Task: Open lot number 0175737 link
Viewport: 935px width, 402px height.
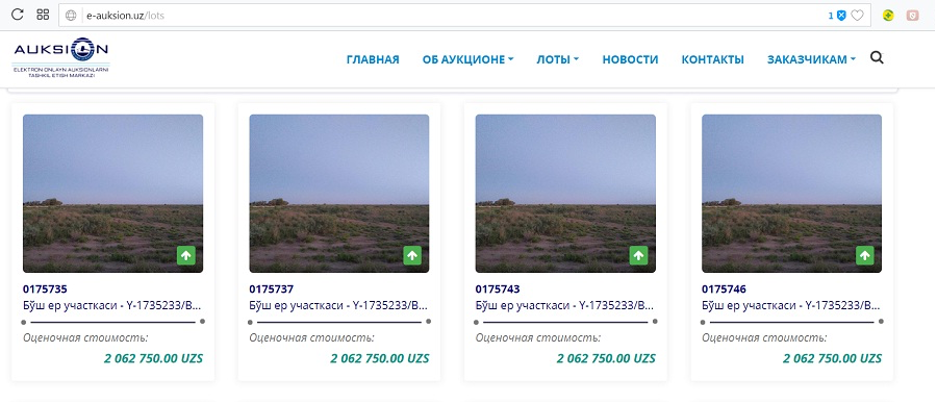Action: click(x=271, y=289)
